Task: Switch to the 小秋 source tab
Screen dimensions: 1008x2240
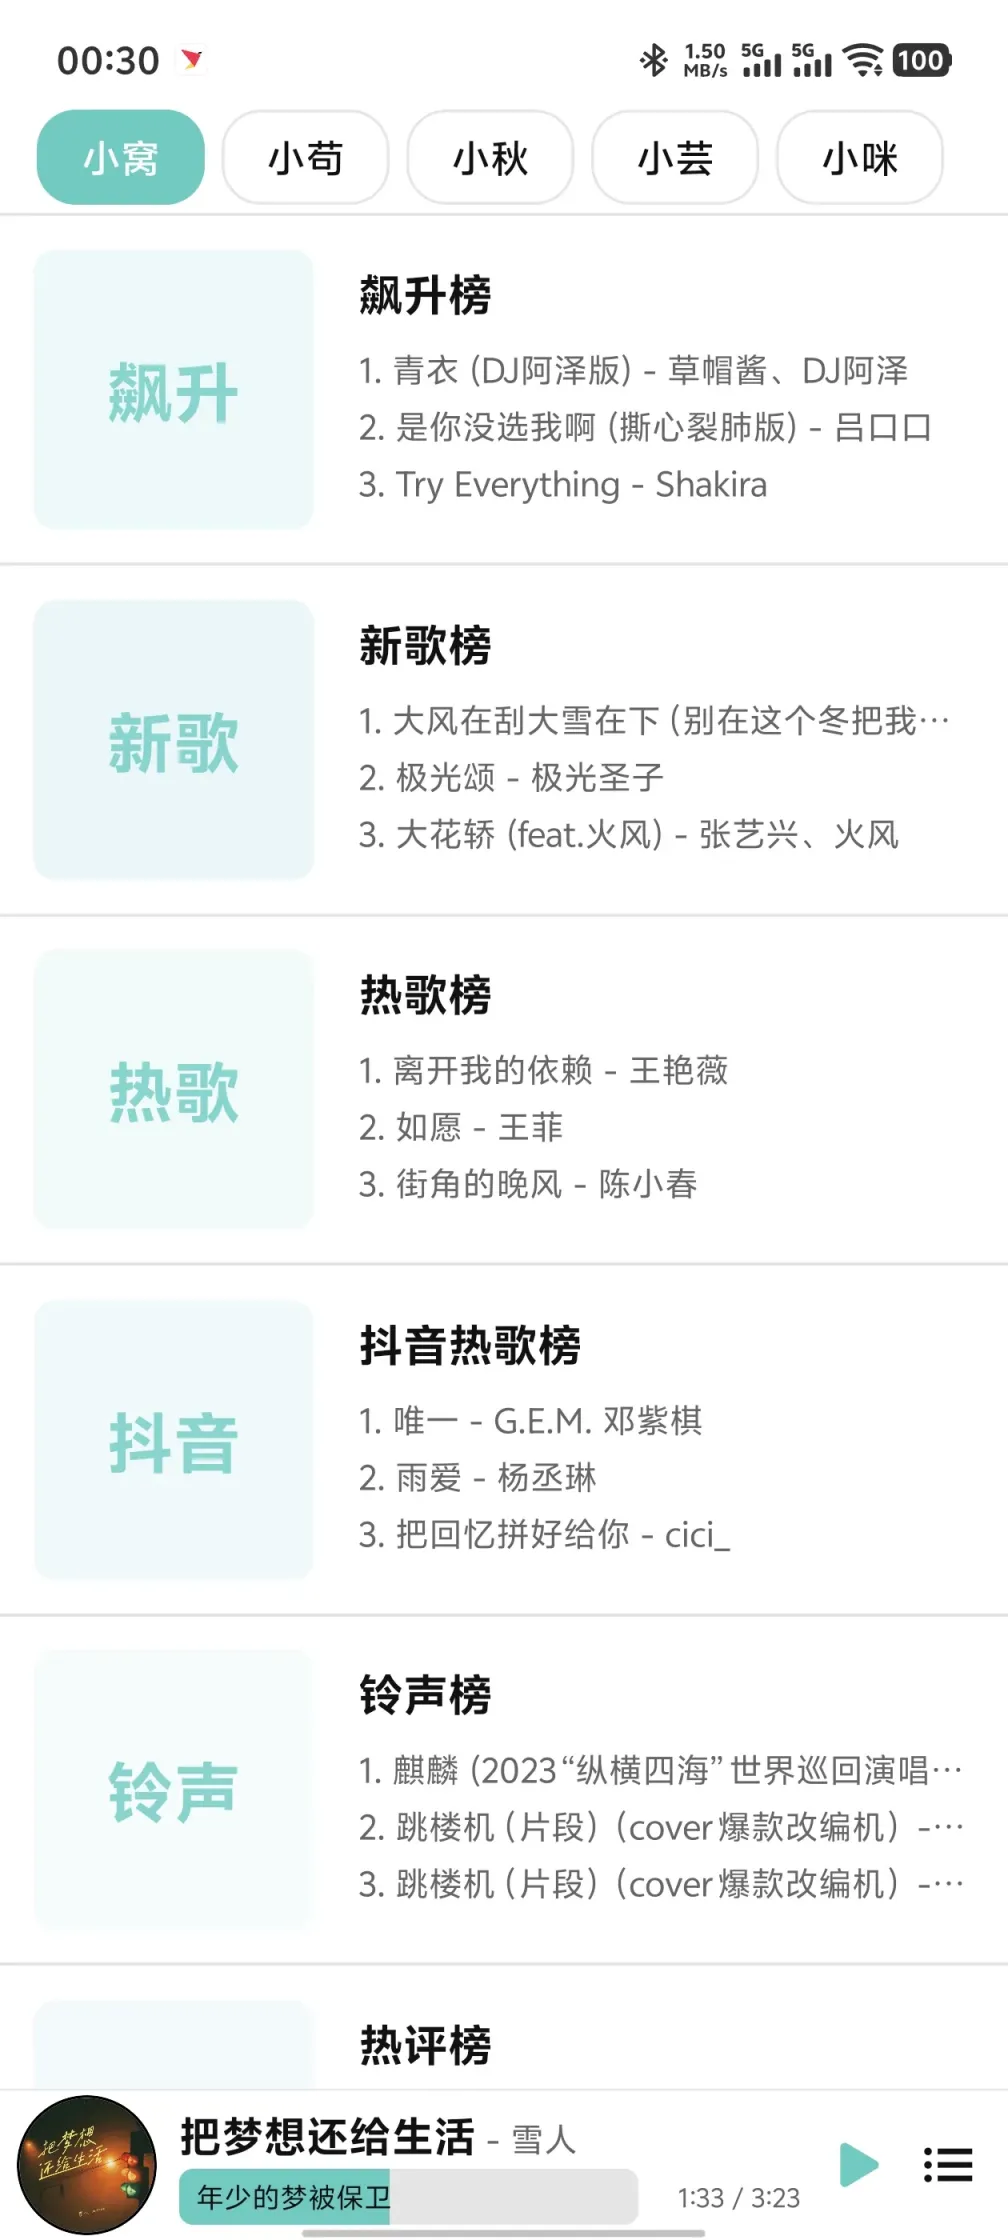Action: click(490, 158)
